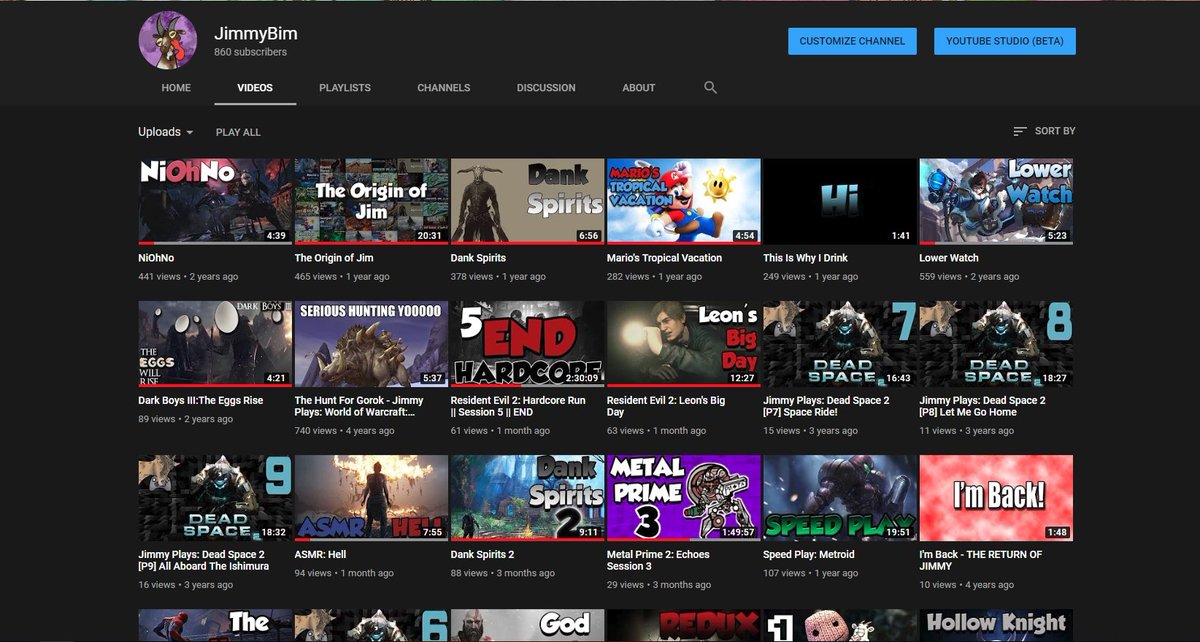1200x642 pixels.
Task: Click the Play All button
Action: [x=238, y=132]
